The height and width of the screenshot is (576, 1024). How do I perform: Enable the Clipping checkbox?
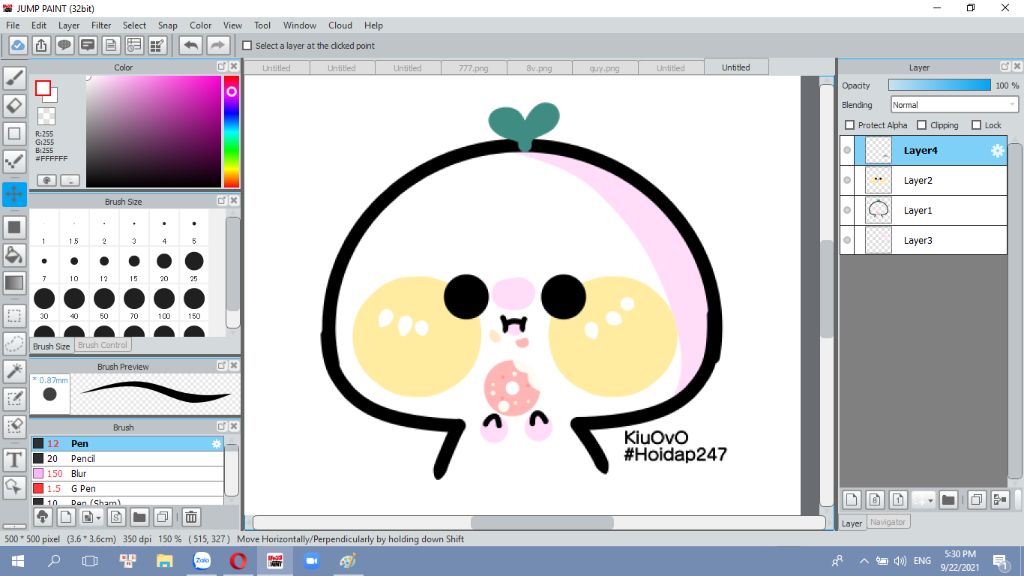tap(921, 125)
